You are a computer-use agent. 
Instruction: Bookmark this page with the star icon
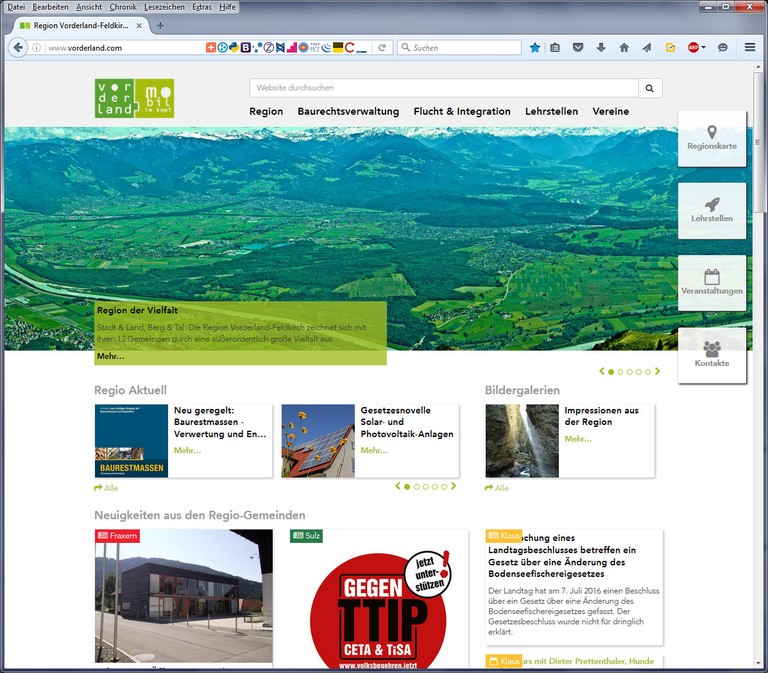click(535, 47)
